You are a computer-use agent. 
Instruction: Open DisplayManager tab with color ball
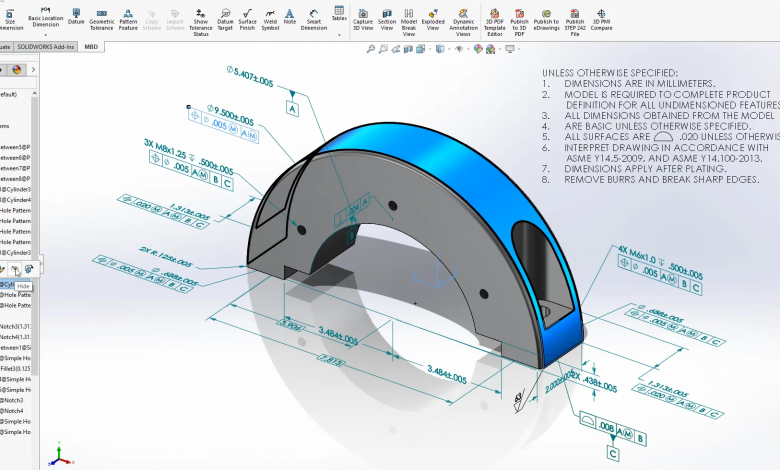[x=16, y=70]
